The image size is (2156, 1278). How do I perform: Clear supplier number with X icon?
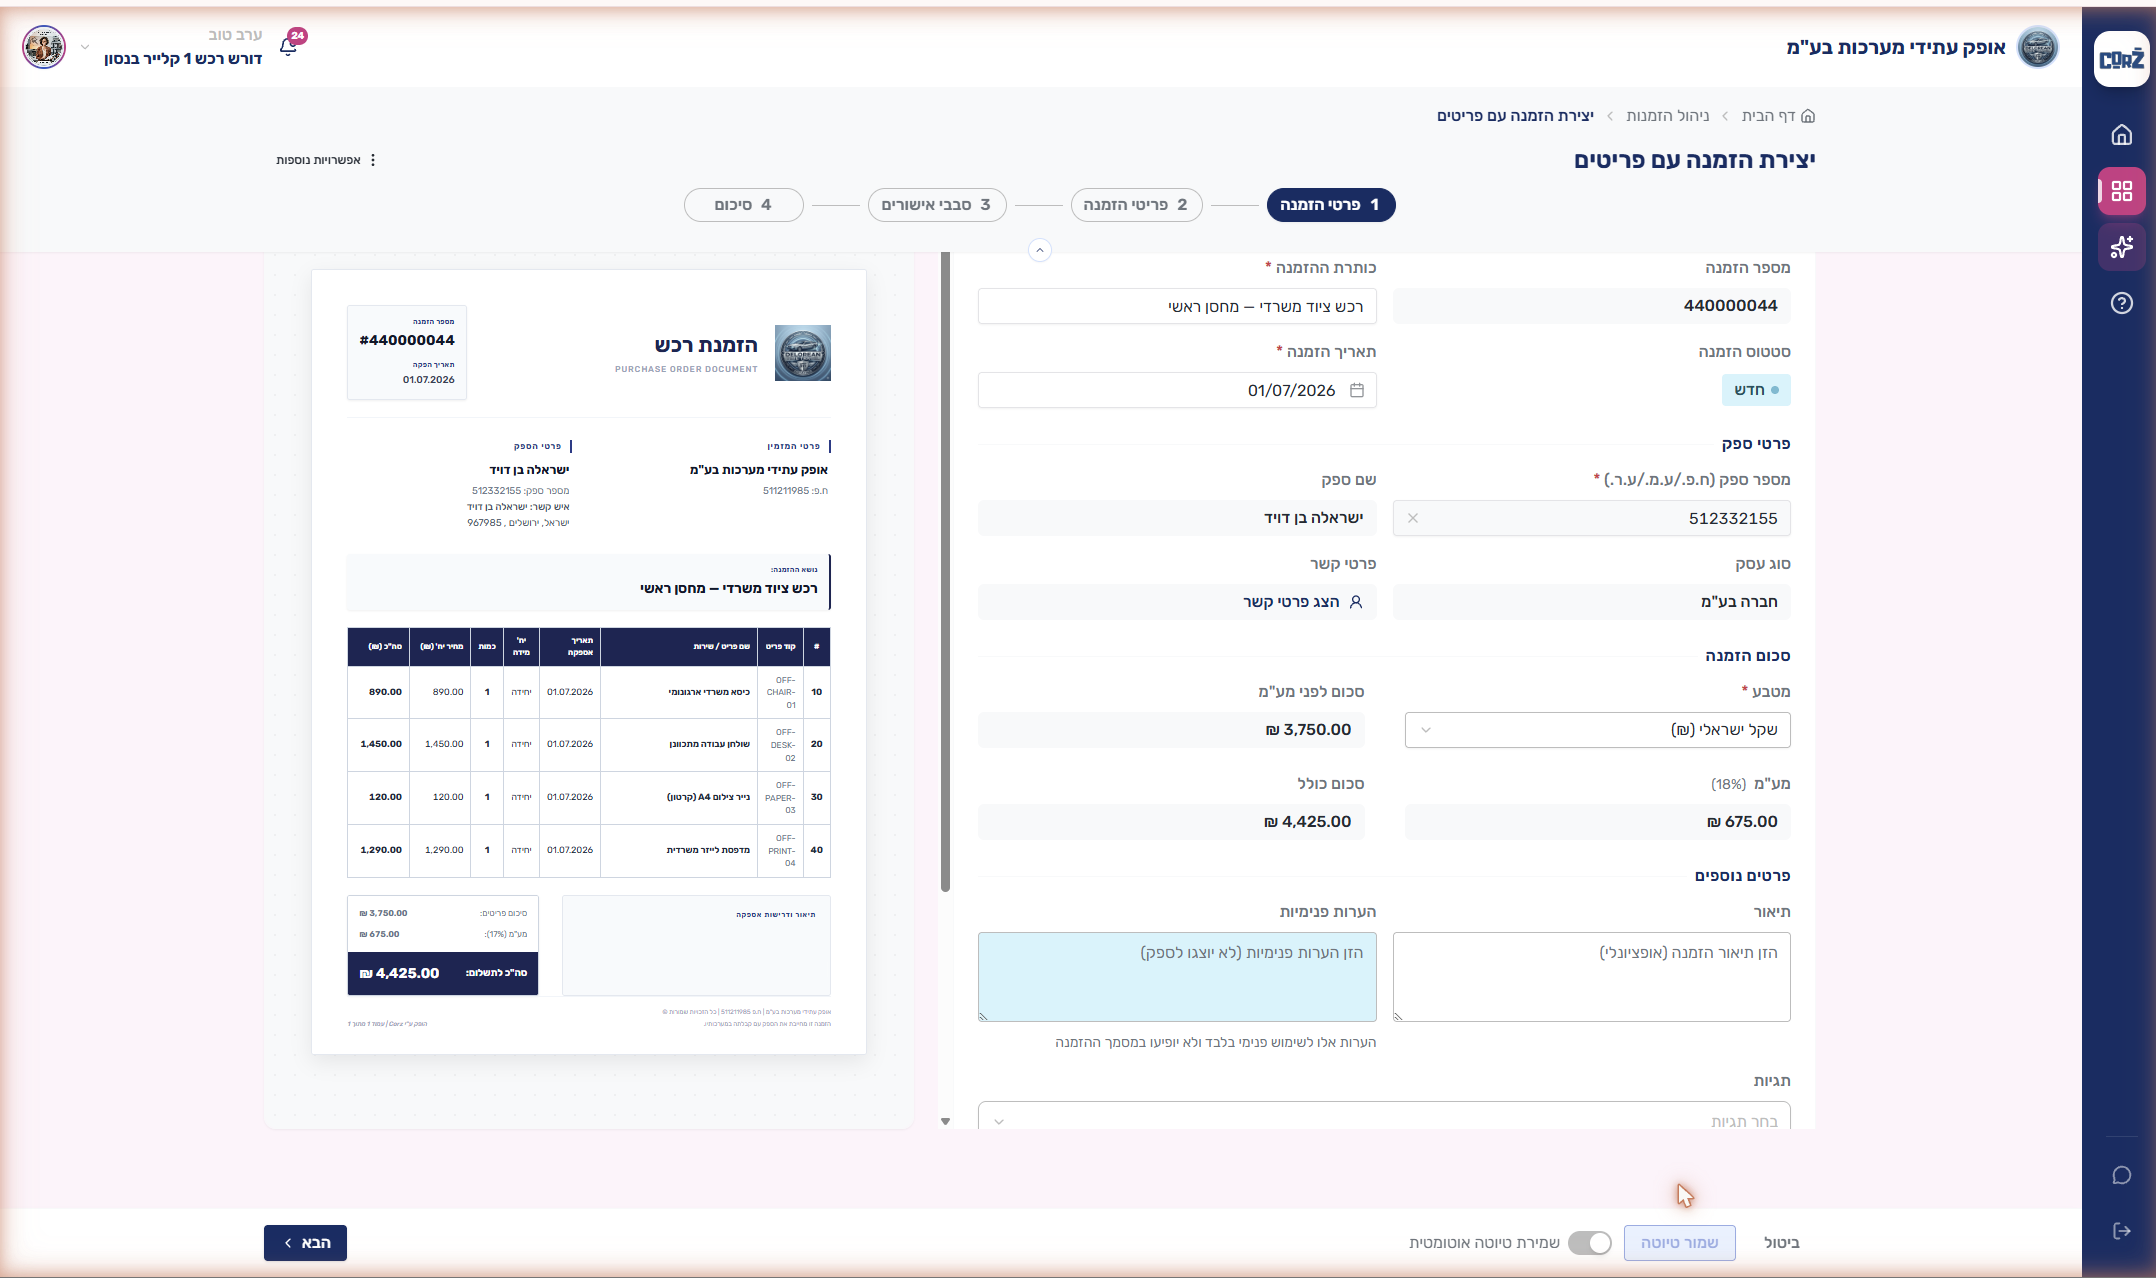tap(1413, 518)
